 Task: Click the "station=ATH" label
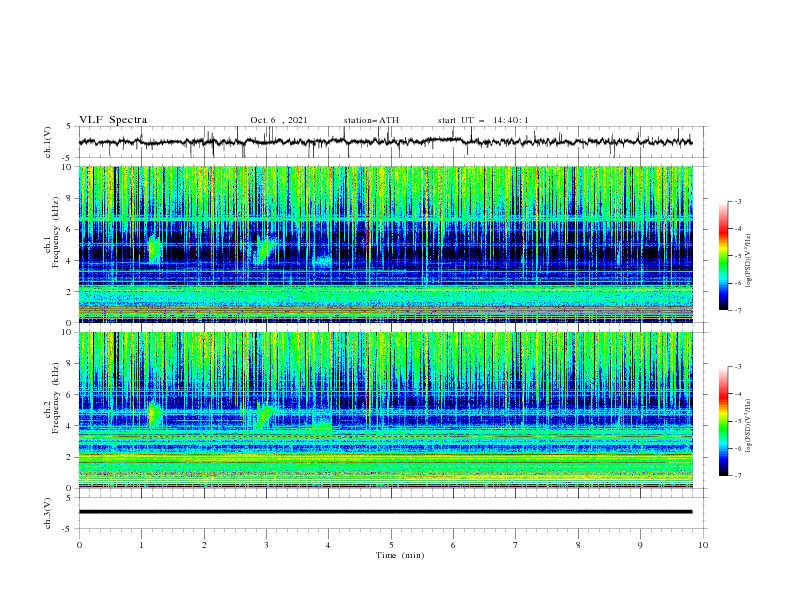(371, 120)
